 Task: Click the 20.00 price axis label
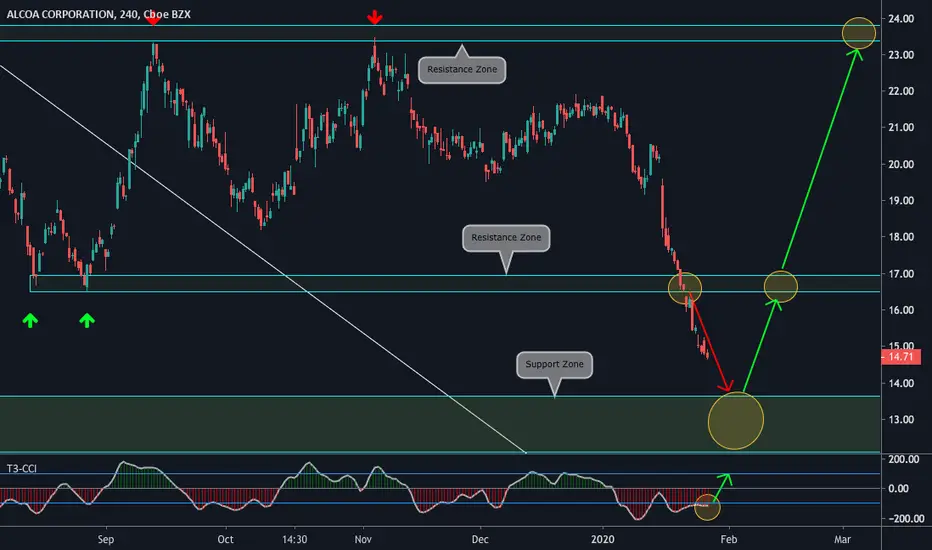click(900, 164)
